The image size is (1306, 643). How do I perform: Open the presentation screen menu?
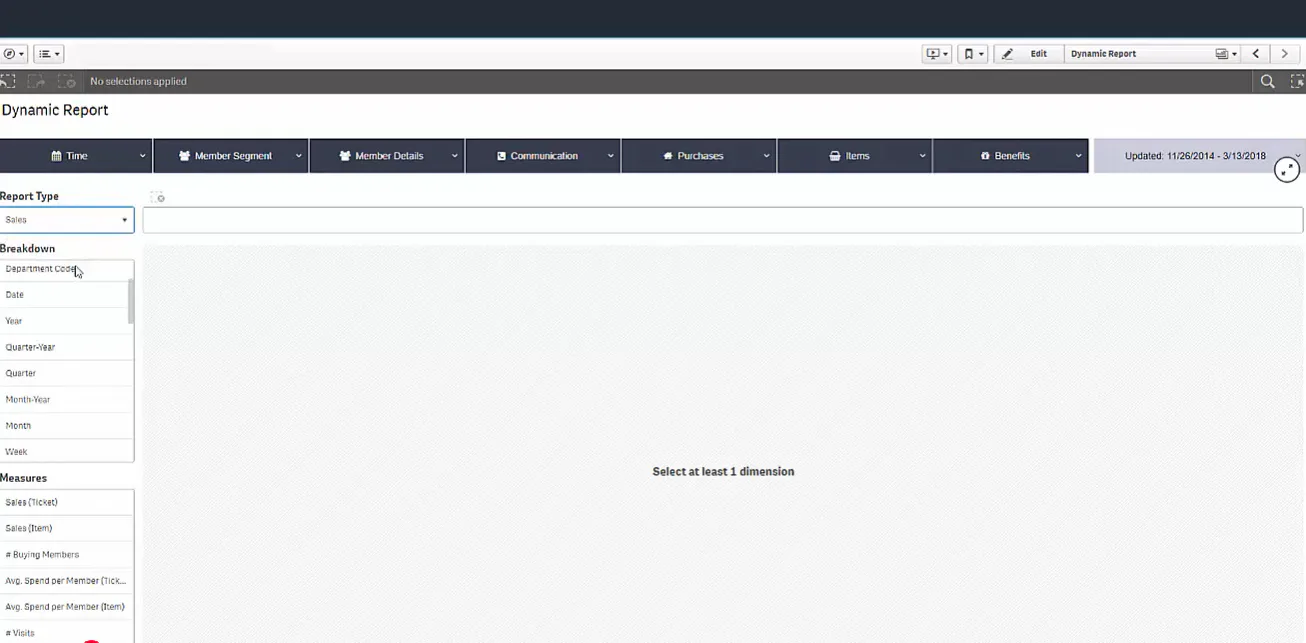coord(937,54)
